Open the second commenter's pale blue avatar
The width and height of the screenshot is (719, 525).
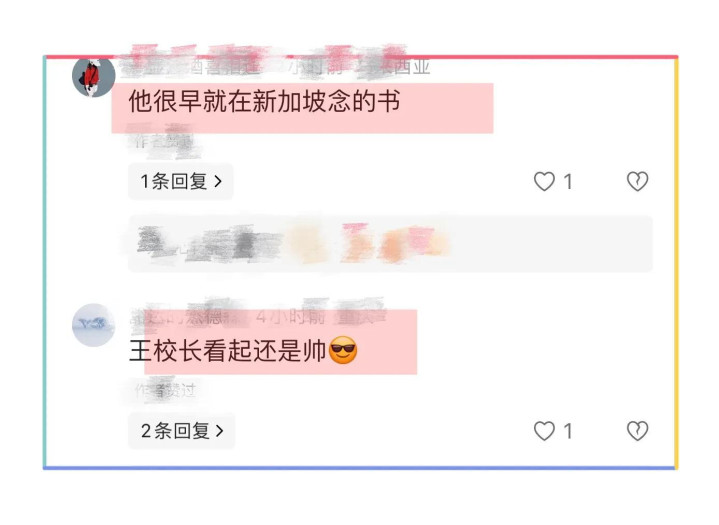click(94, 325)
